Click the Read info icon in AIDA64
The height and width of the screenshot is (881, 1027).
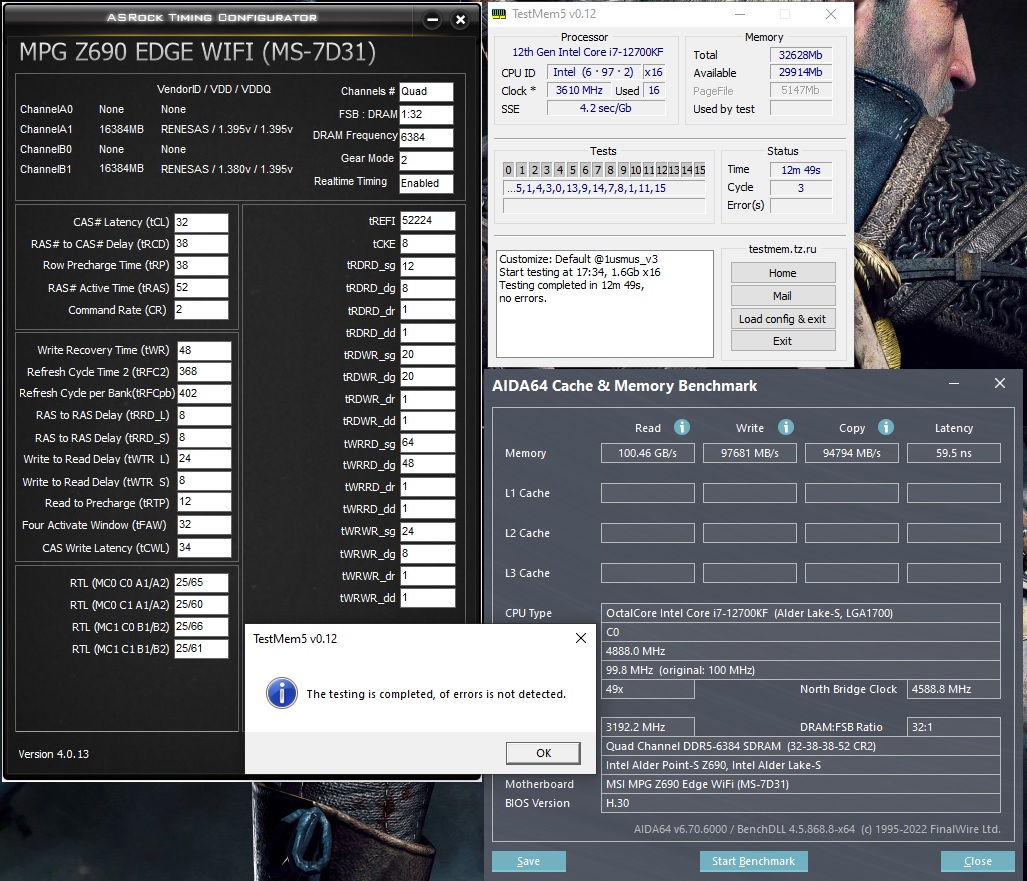point(682,427)
